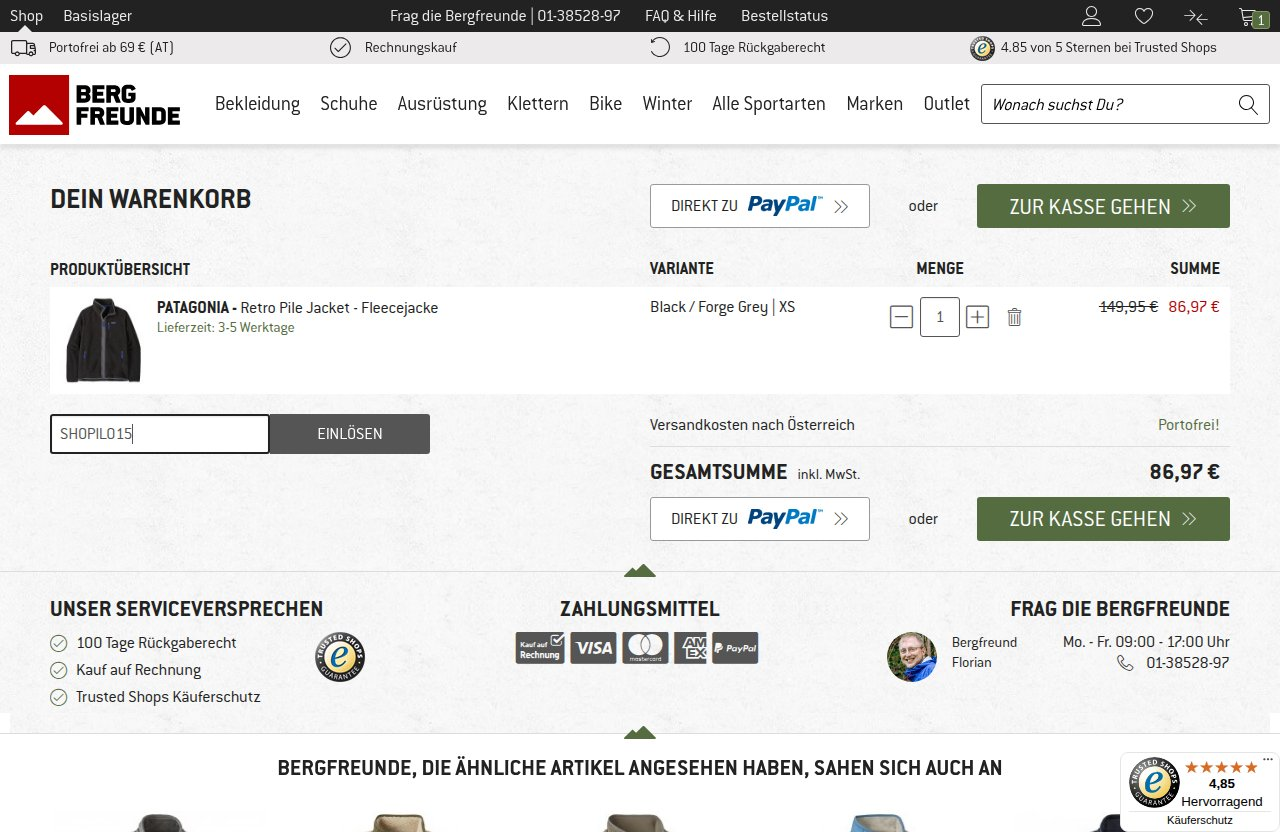Open the Bike menu
Viewport: 1280px width, 832px height.
point(606,104)
